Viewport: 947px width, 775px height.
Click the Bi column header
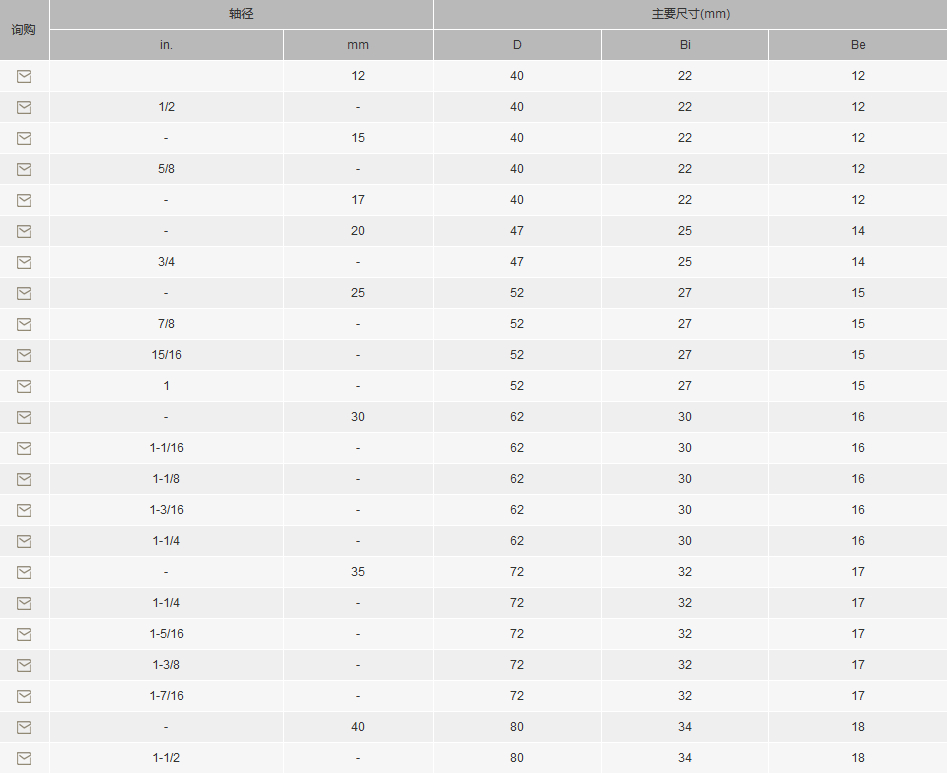pos(684,45)
